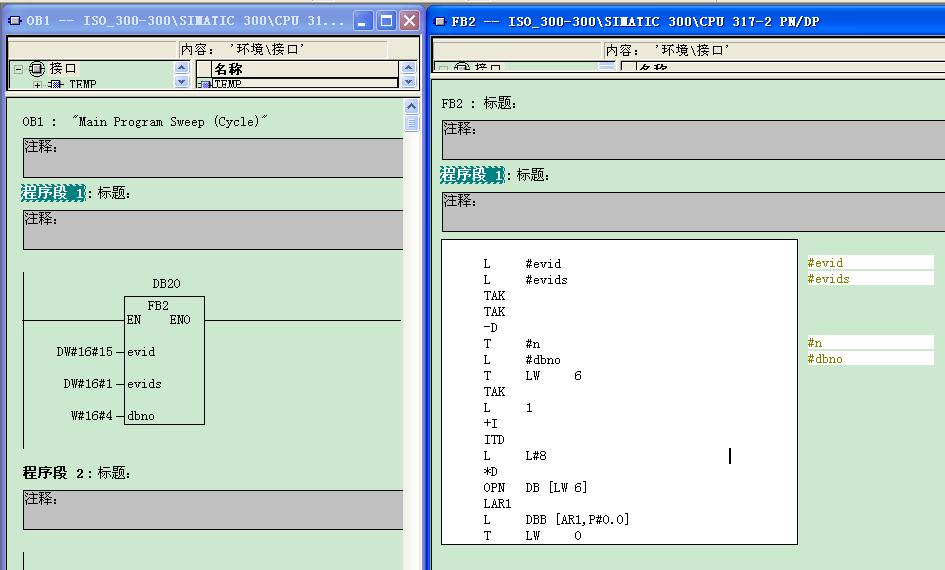945x570 pixels.
Task: Click the EN input of FB2 box
Action: pos(134,320)
